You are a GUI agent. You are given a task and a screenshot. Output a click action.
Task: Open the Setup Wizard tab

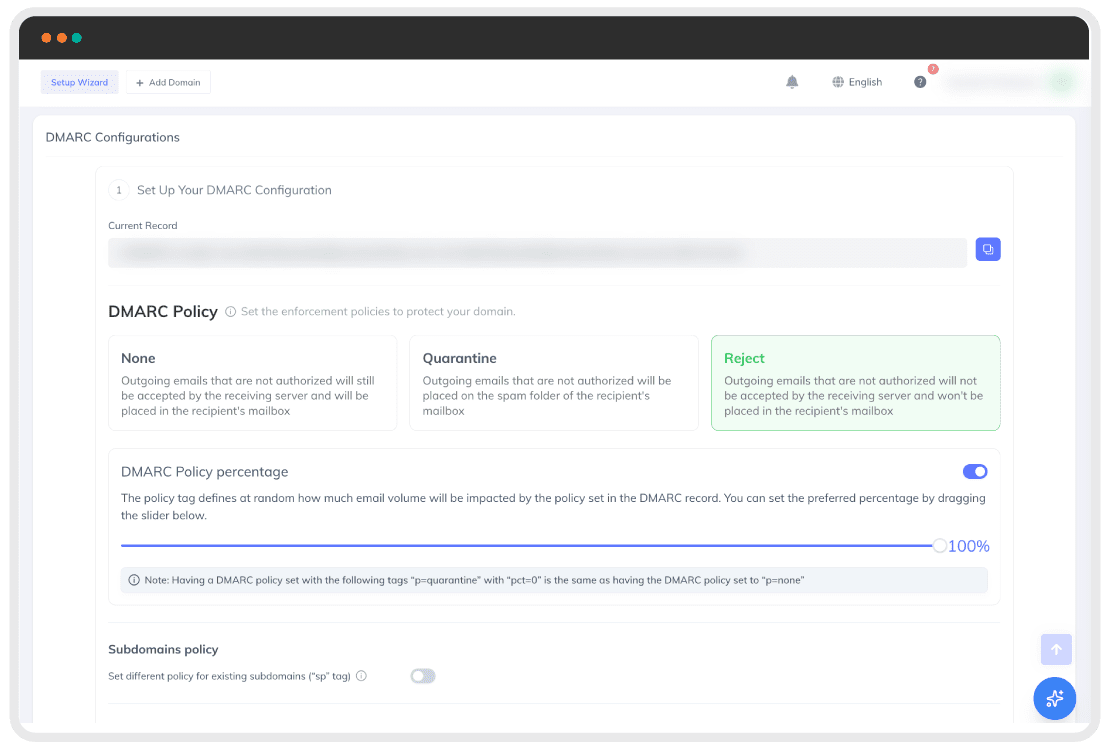pyautogui.click(x=79, y=82)
